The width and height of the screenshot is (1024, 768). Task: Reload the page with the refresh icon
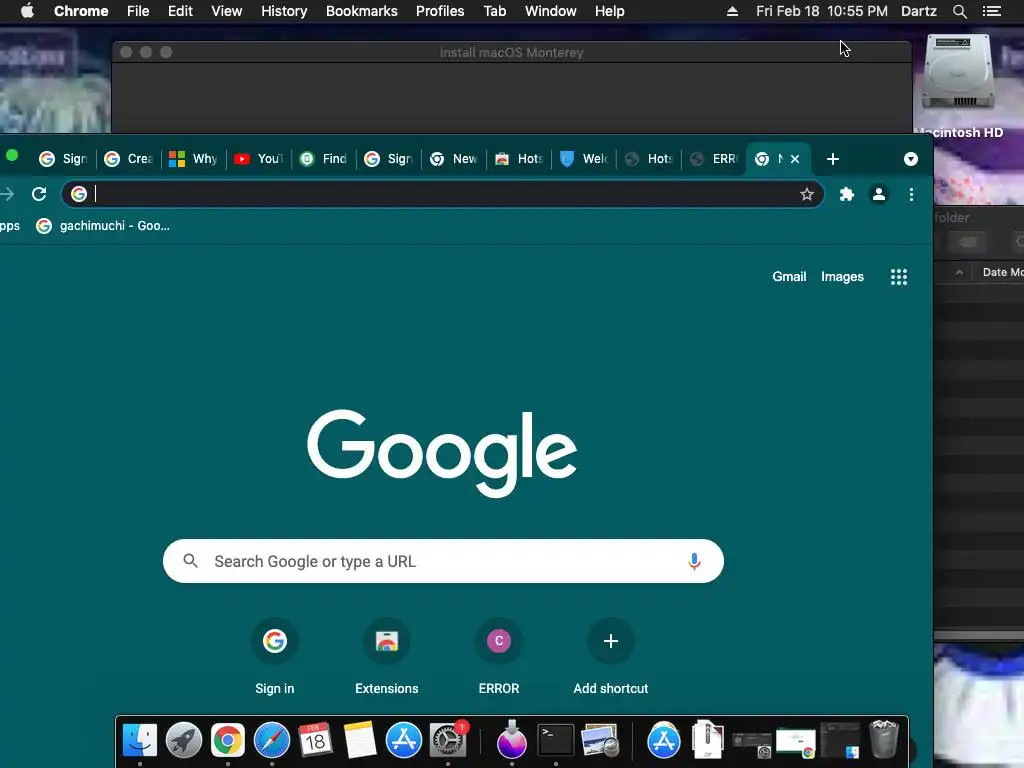(x=39, y=194)
